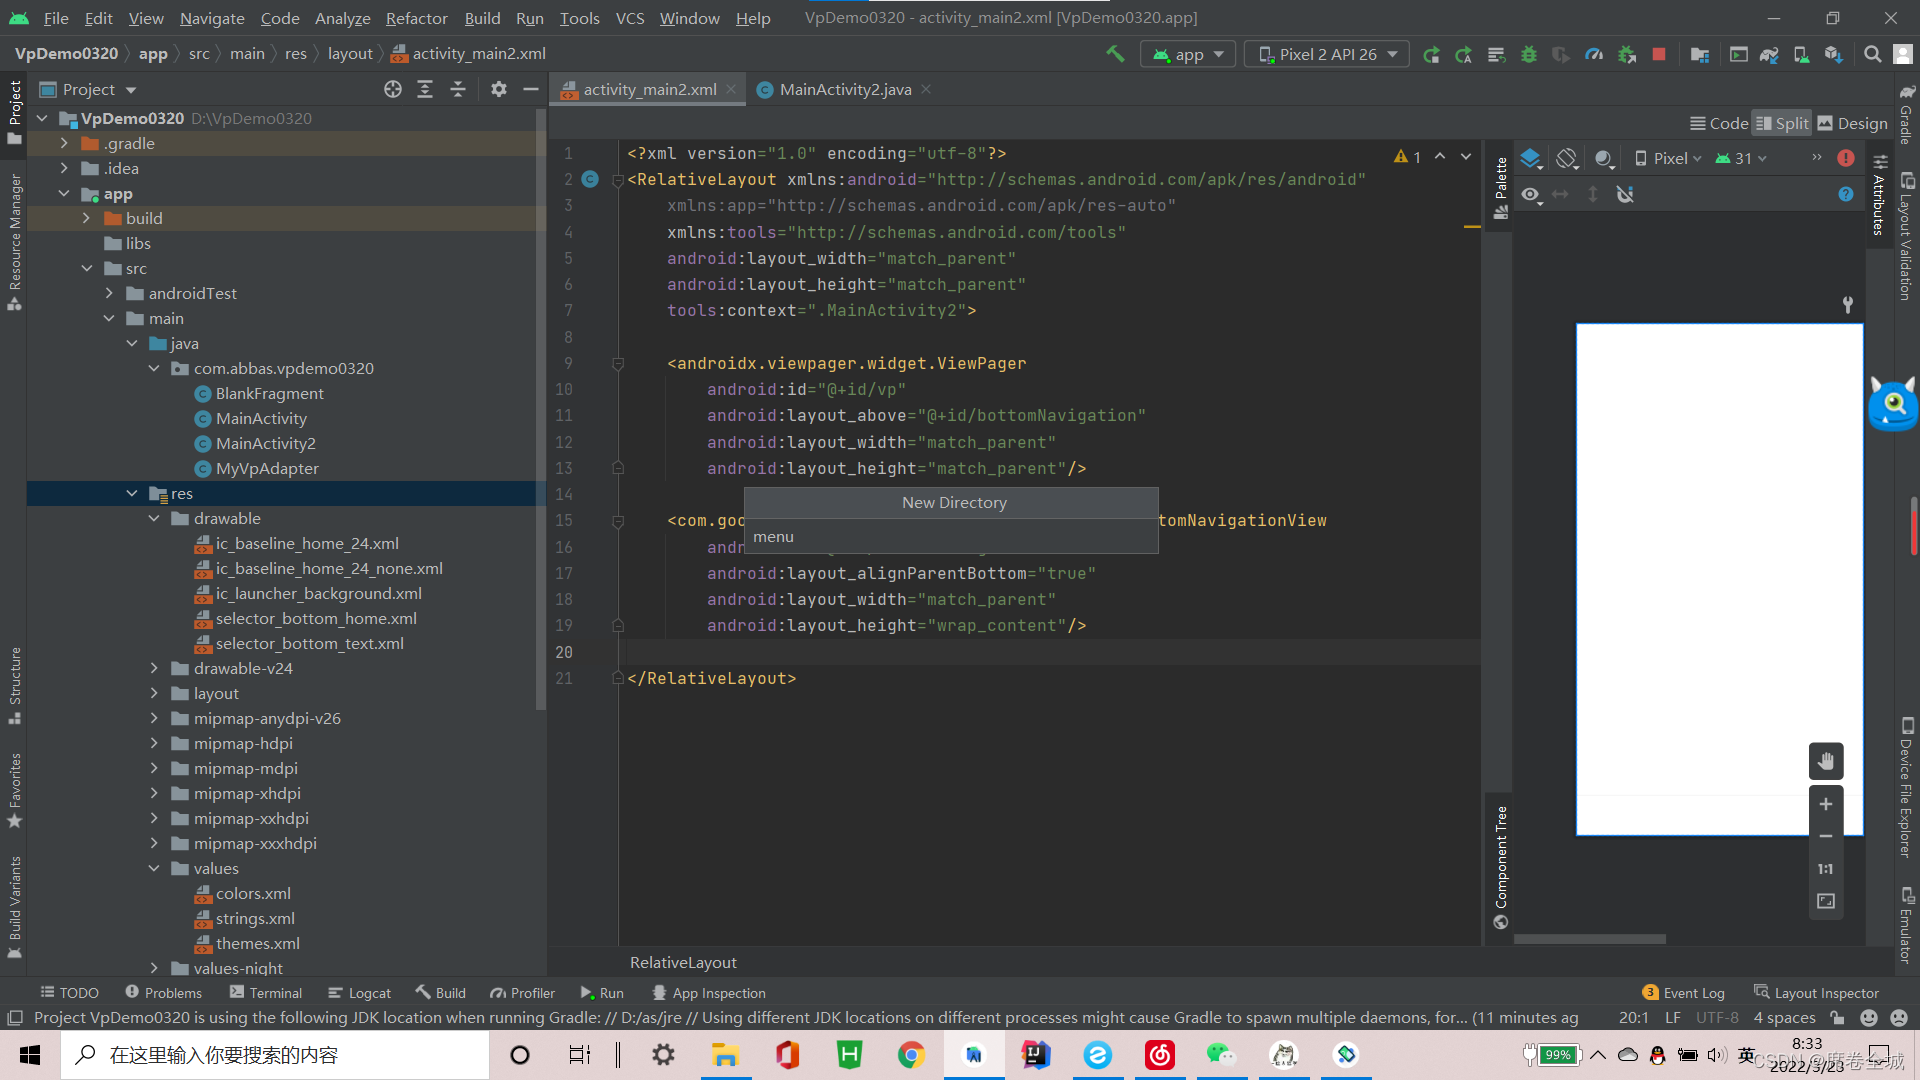Open the Refactor menu

[416, 18]
